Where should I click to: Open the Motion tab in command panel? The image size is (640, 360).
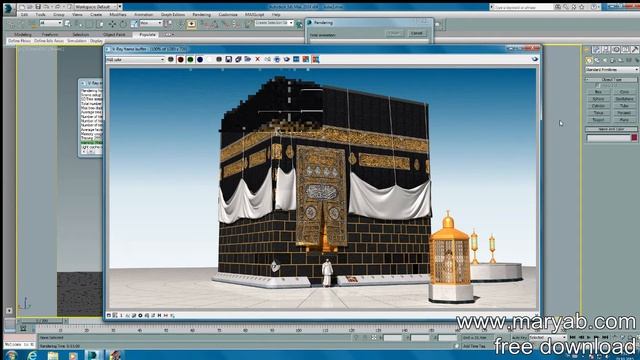(x=616, y=49)
